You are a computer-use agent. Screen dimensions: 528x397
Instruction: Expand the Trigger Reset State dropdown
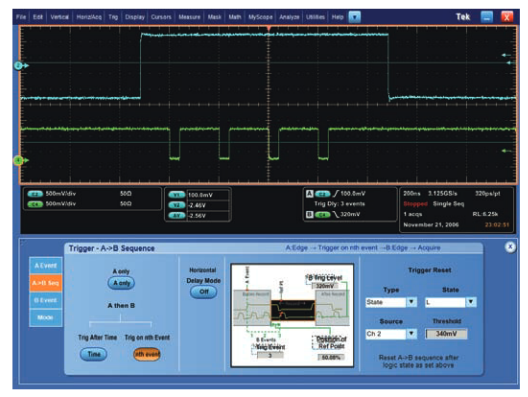471,302
